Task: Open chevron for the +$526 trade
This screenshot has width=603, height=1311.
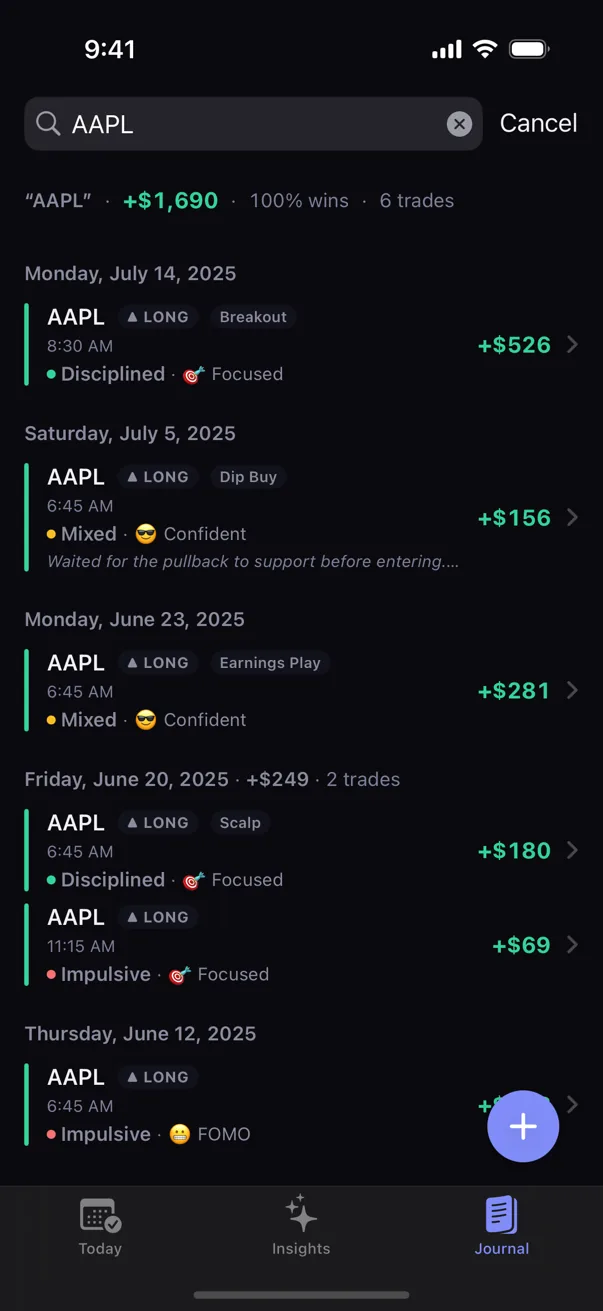Action: pyautogui.click(x=572, y=345)
